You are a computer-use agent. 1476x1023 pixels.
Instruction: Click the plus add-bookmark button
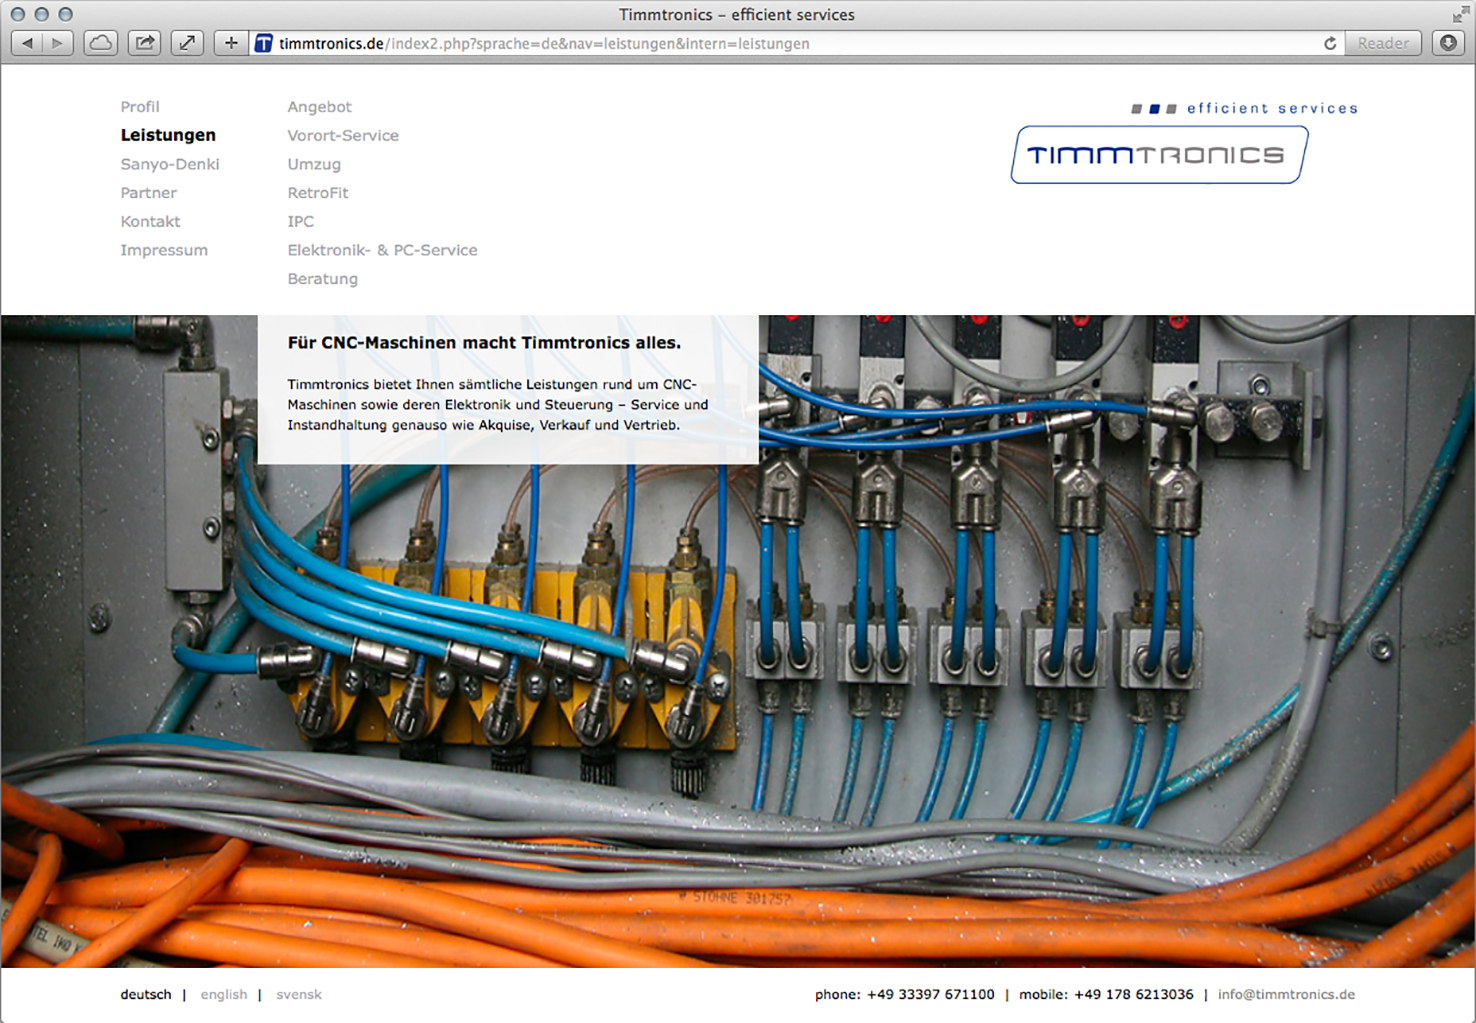(x=231, y=43)
